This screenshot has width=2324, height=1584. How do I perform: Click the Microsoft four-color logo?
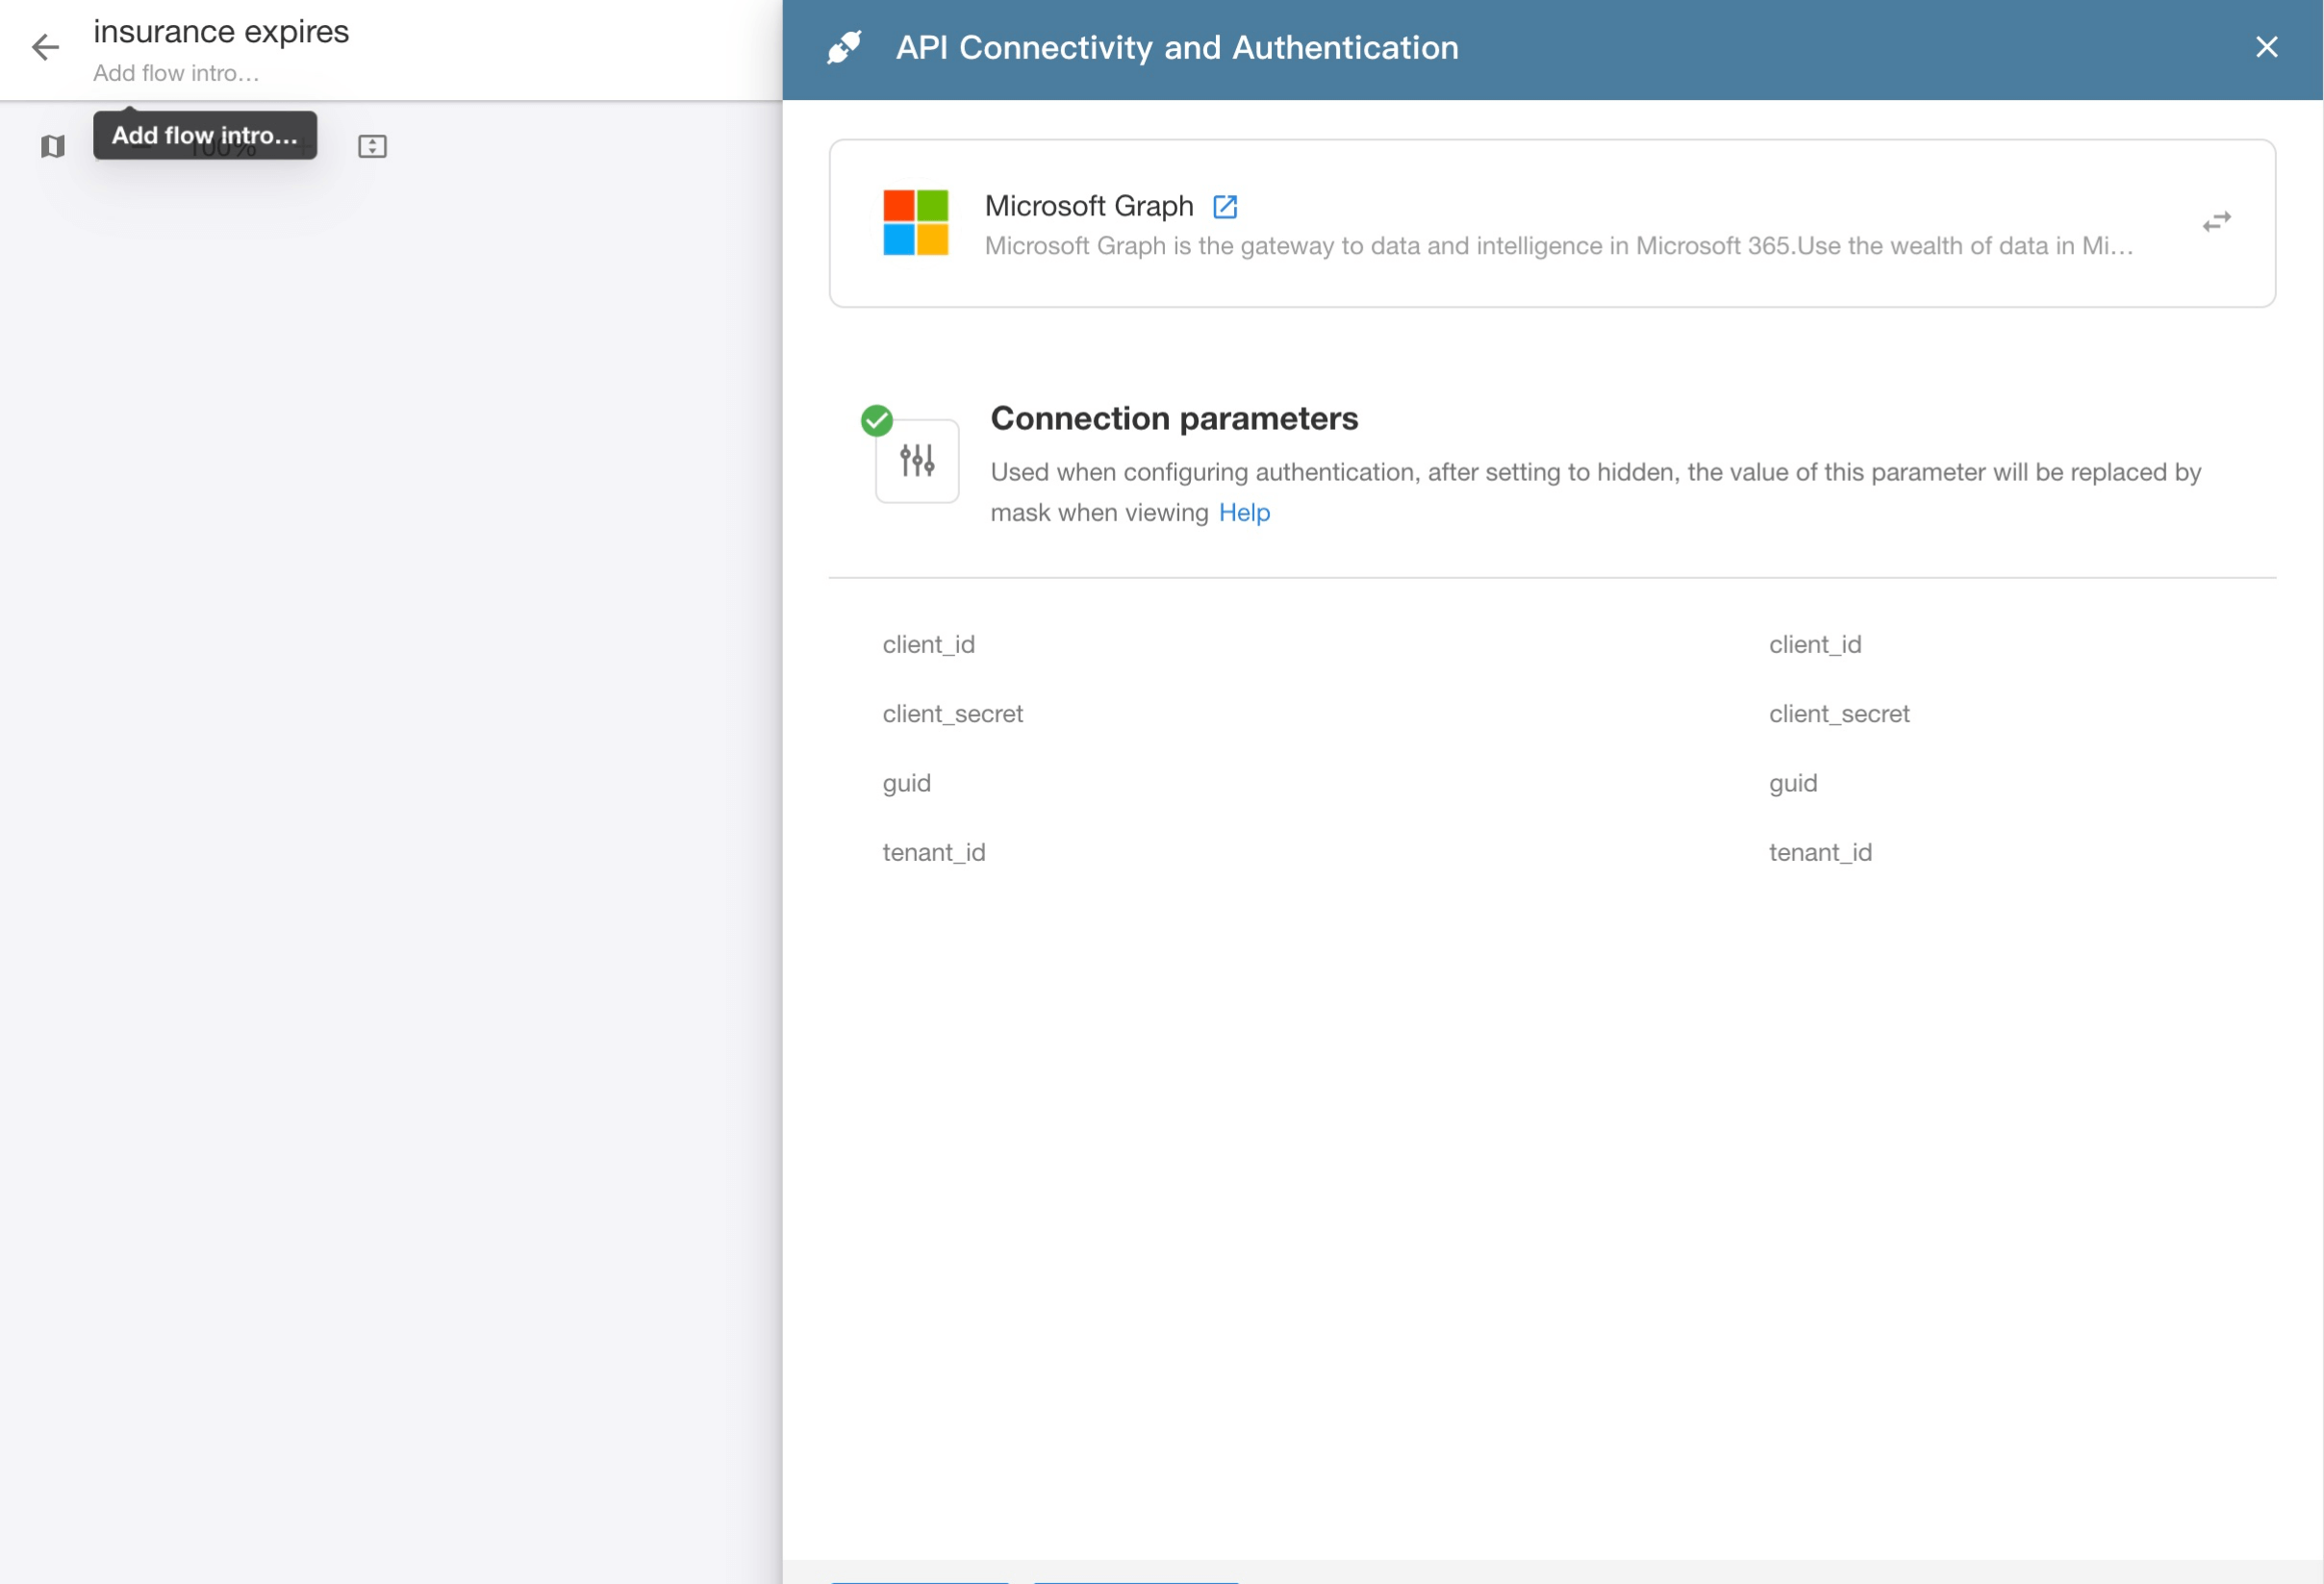(x=915, y=222)
